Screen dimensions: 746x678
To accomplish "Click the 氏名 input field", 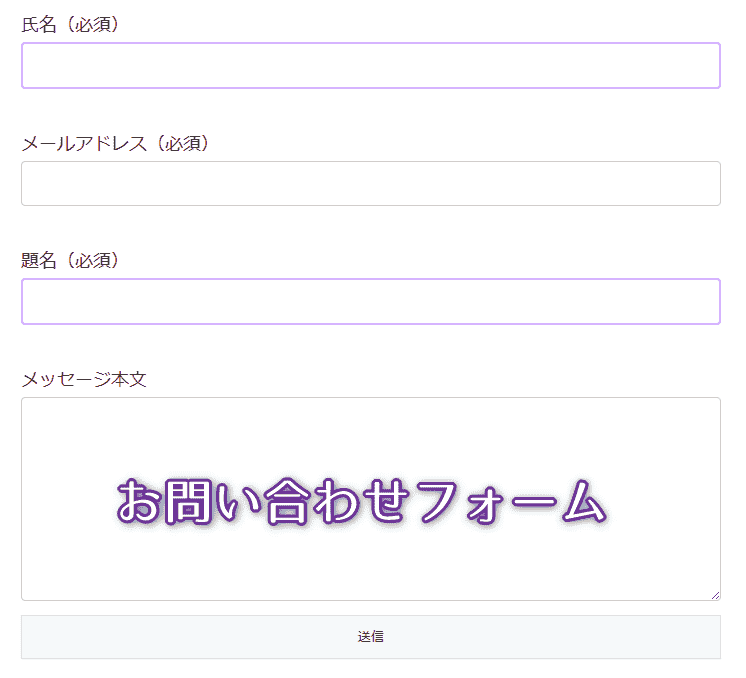I will [370, 66].
